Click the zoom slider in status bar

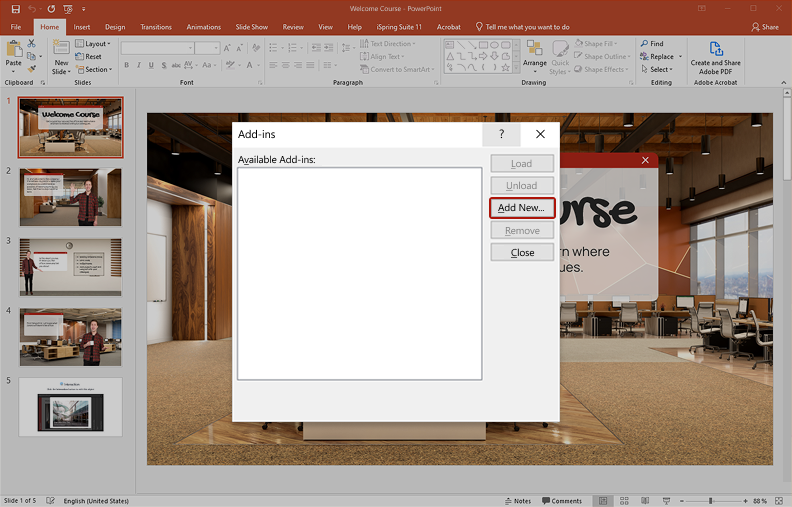pyautogui.click(x=711, y=500)
